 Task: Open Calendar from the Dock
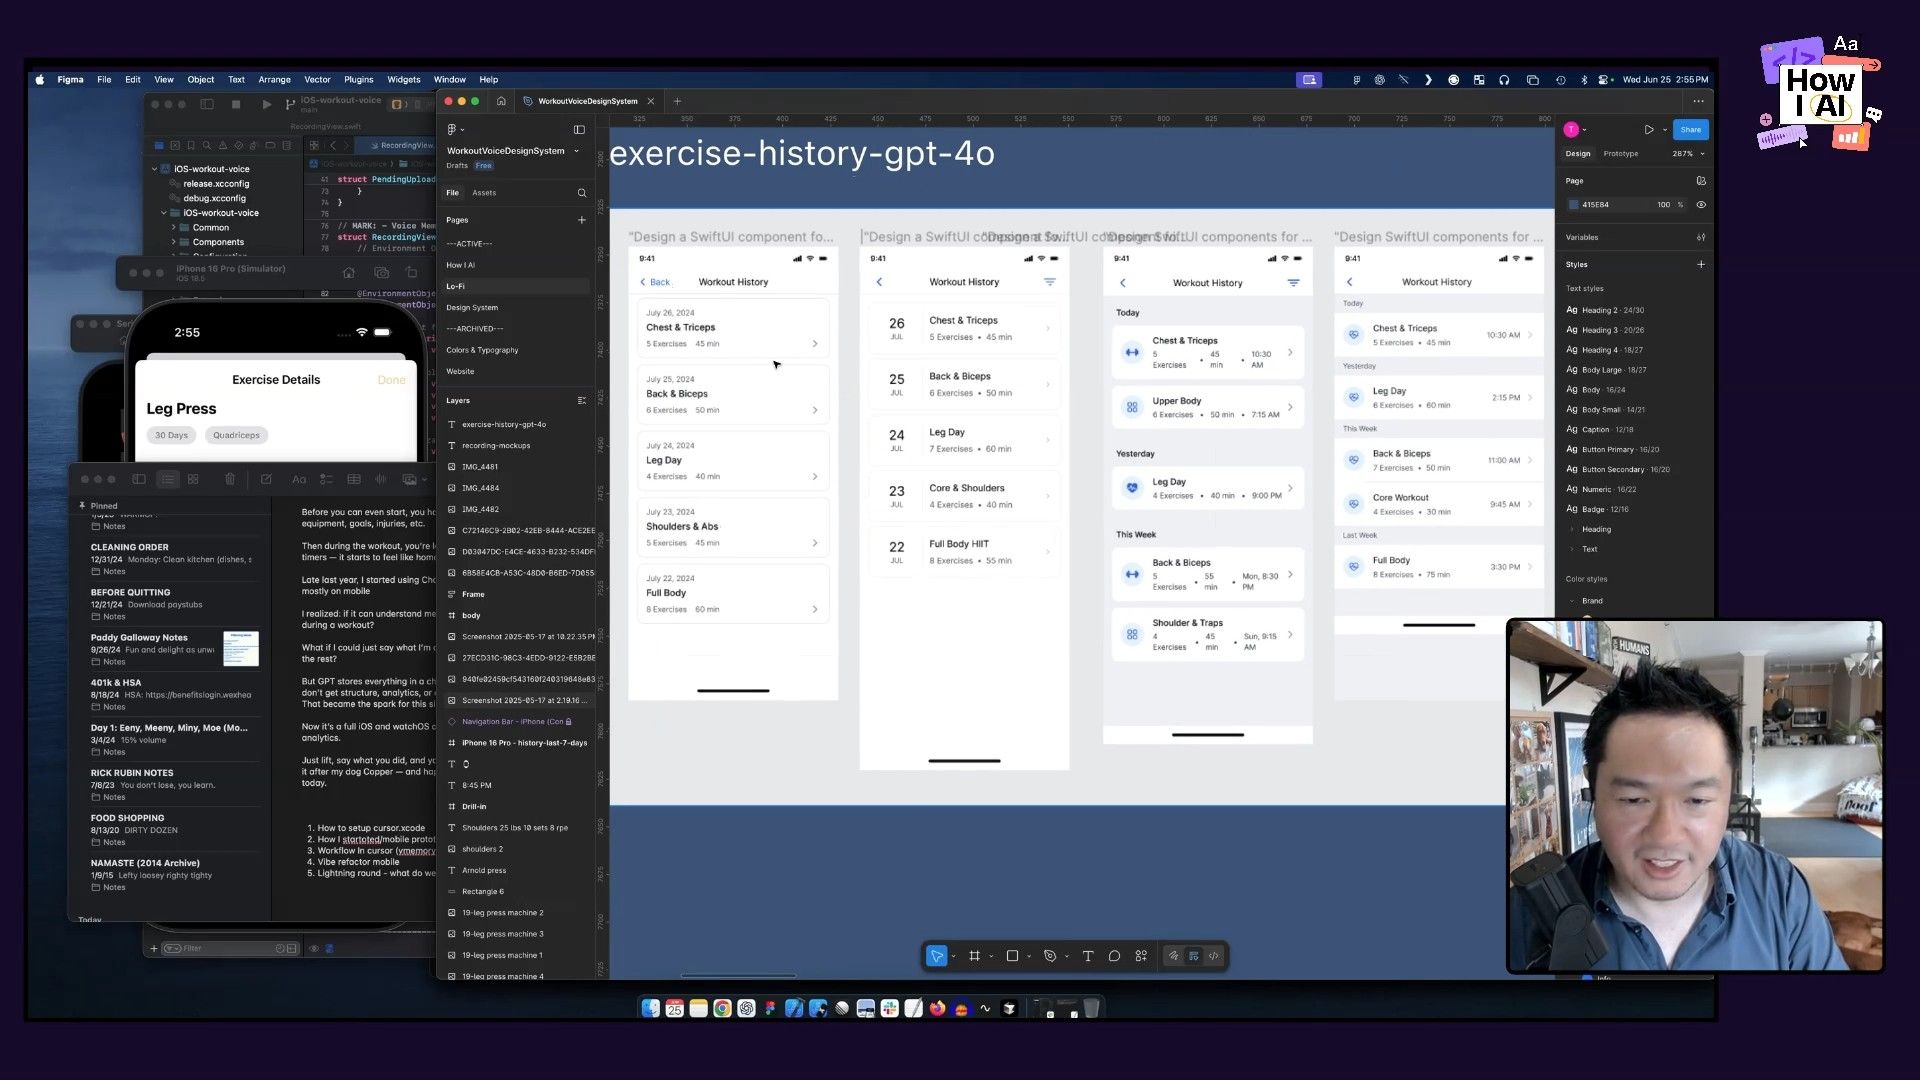tap(674, 1008)
